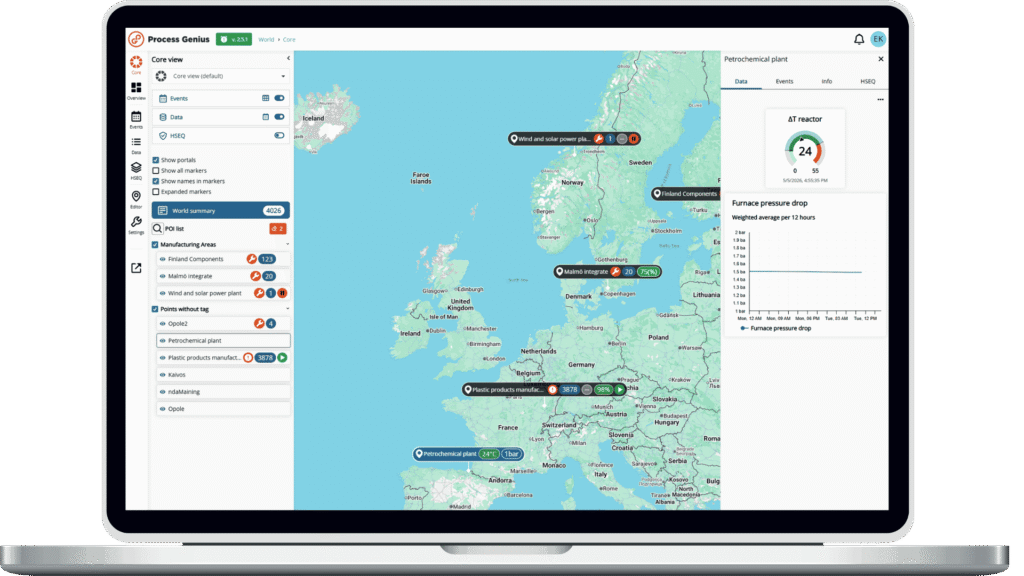Toggle visibility eye of Opole
Image resolution: width=1024 pixels, height=576 pixels.
[163, 409]
